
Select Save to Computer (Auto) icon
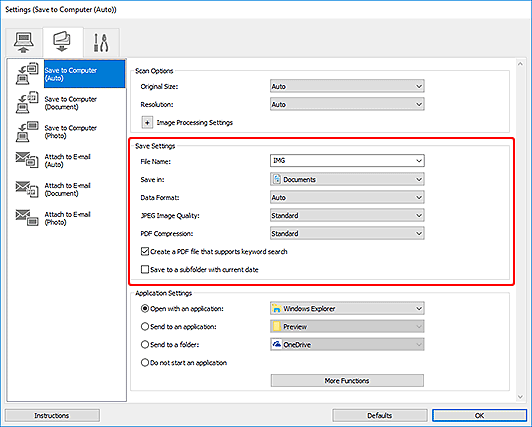(27, 74)
